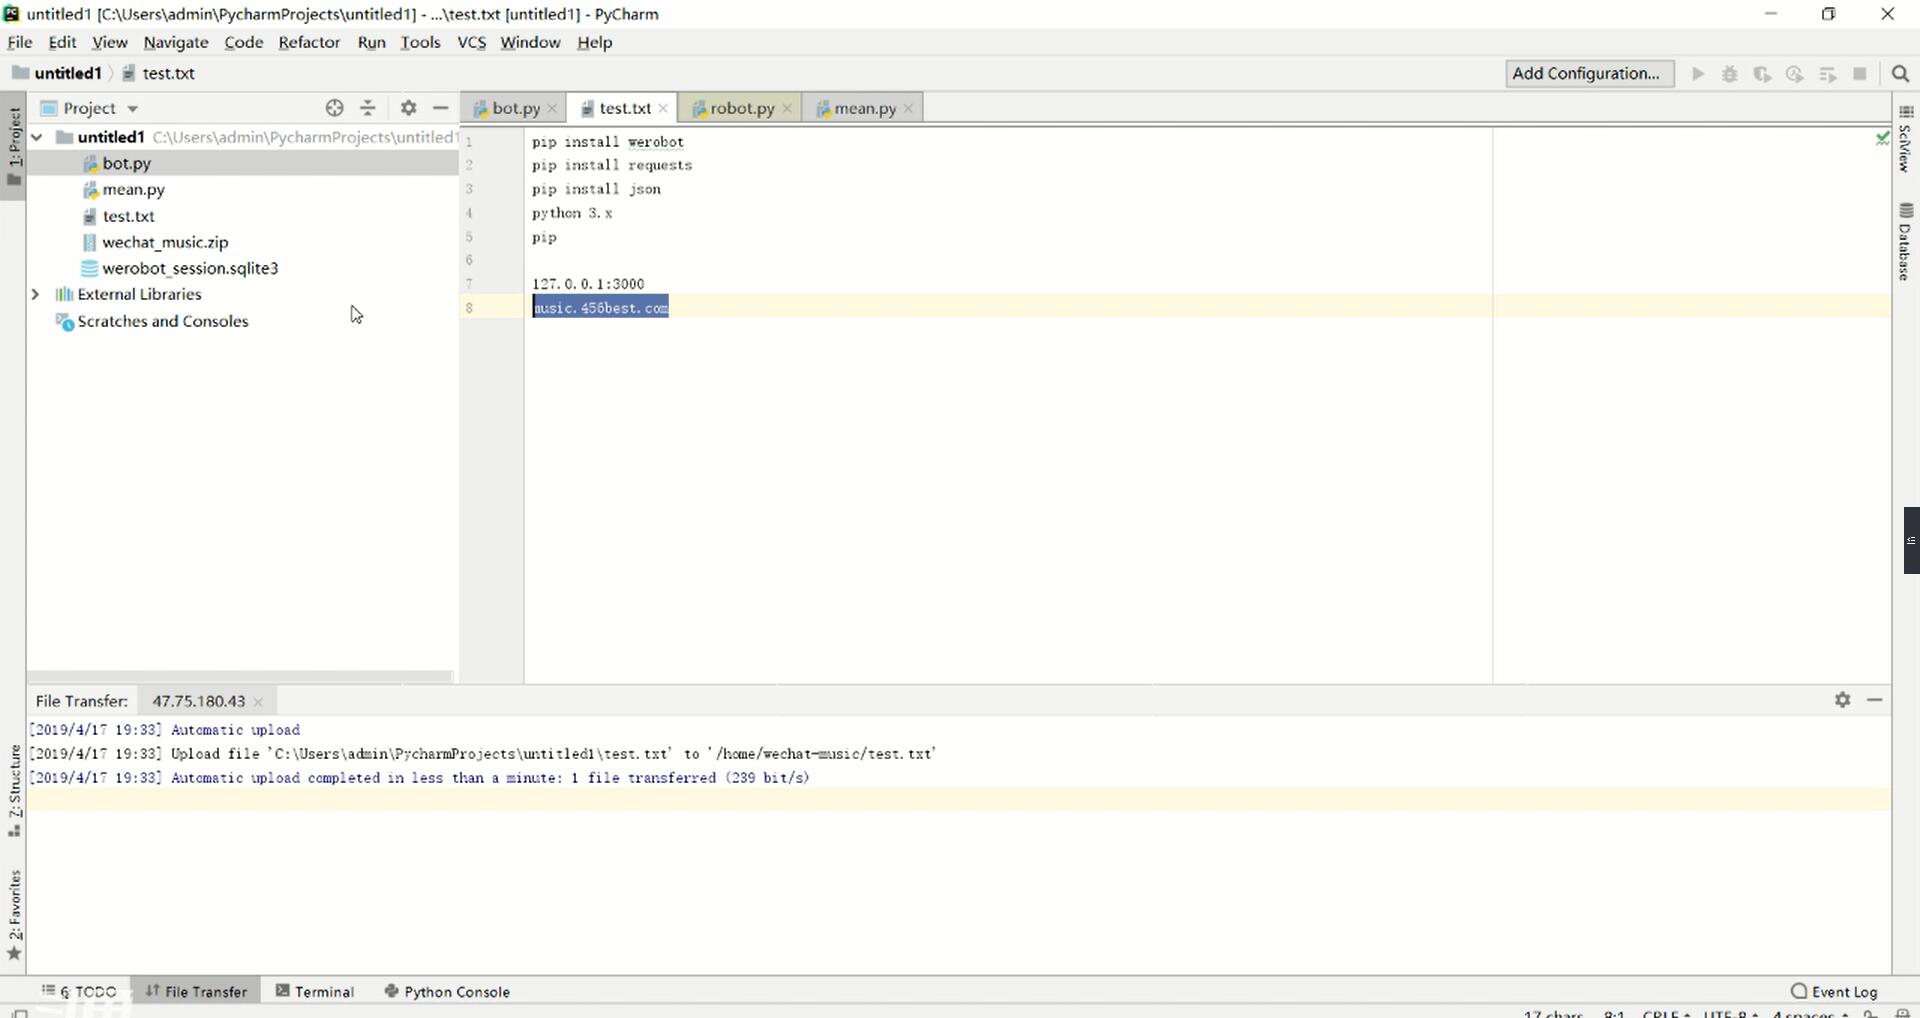This screenshot has width=1920, height=1018.
Task: Open the Python Console tool window
Action: coord(447,991)
